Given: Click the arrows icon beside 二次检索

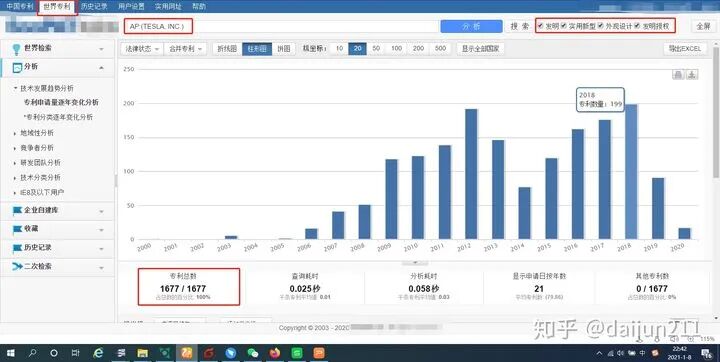Looking at the screenshot, I should coord(17,266).
